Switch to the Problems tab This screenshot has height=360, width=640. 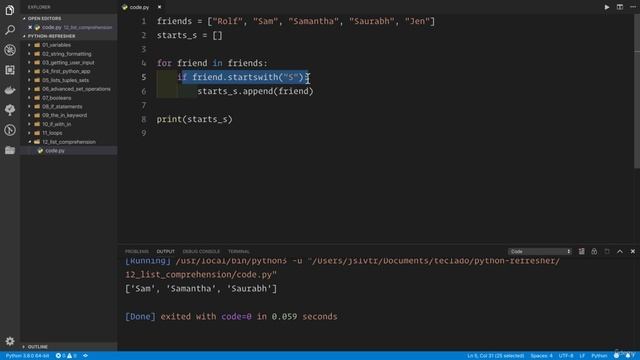point(137,251)
